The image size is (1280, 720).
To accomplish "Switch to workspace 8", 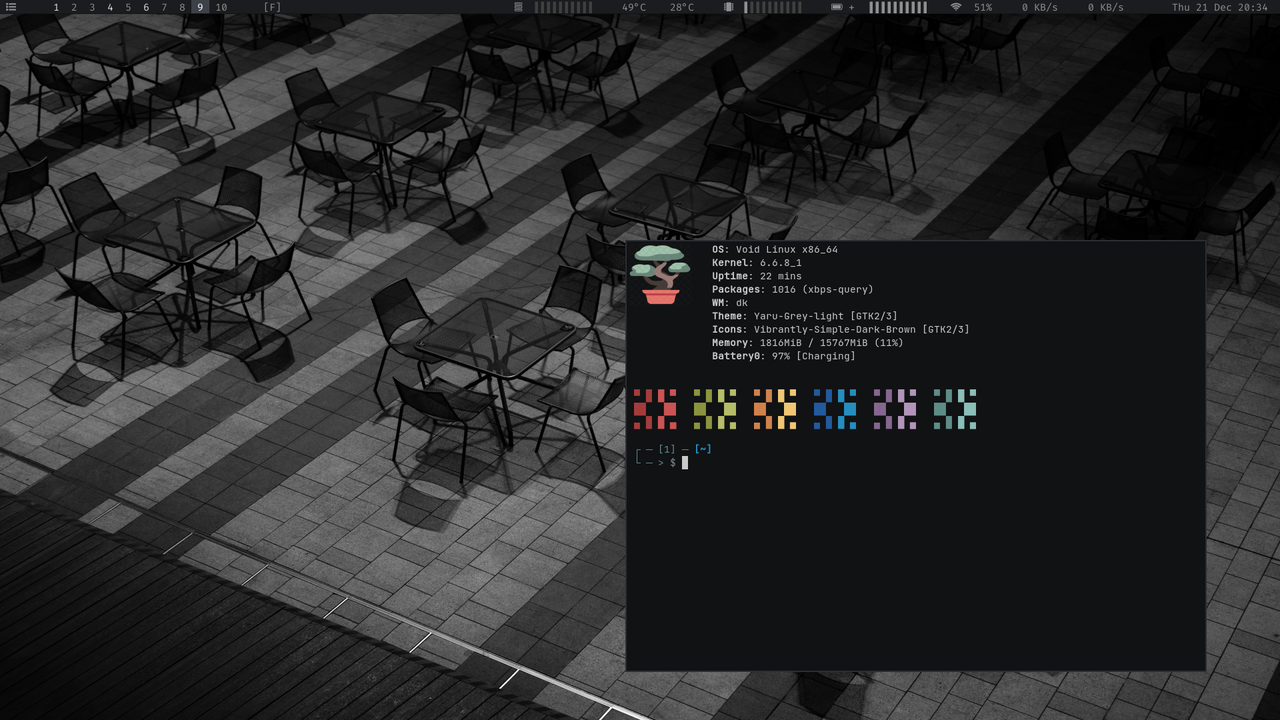I will 182,7.
